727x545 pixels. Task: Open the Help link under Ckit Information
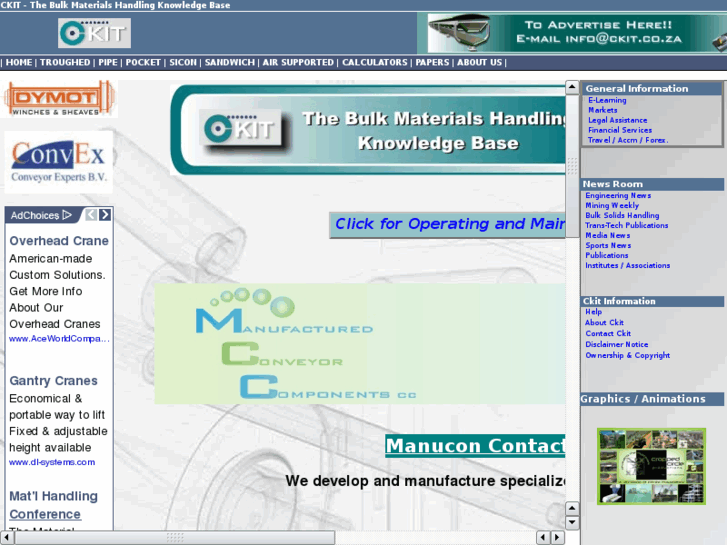point(593,312)
